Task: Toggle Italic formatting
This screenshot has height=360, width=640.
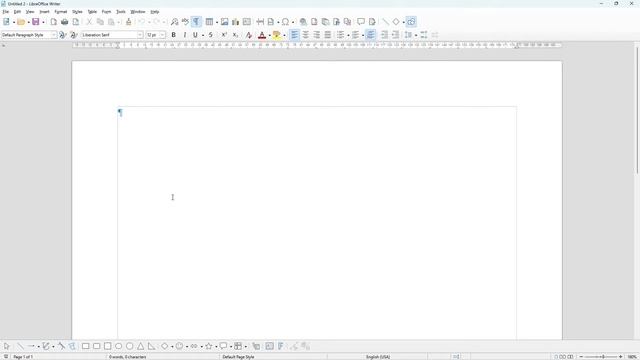Action: (x=184, y=35)
